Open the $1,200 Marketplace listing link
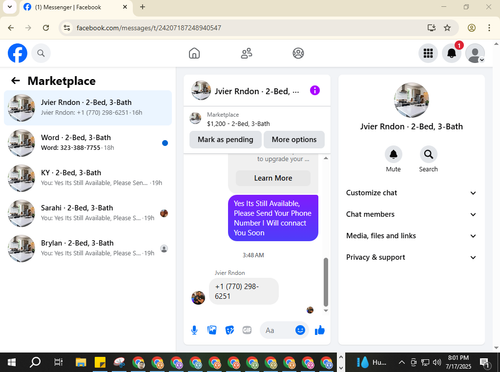The height and width of the screenshot is (372, 500). point(238,124)
